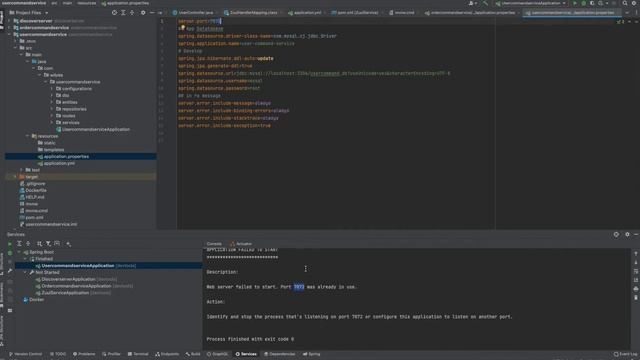
Task: Open the Actuator tab
Action: [241, 244]
